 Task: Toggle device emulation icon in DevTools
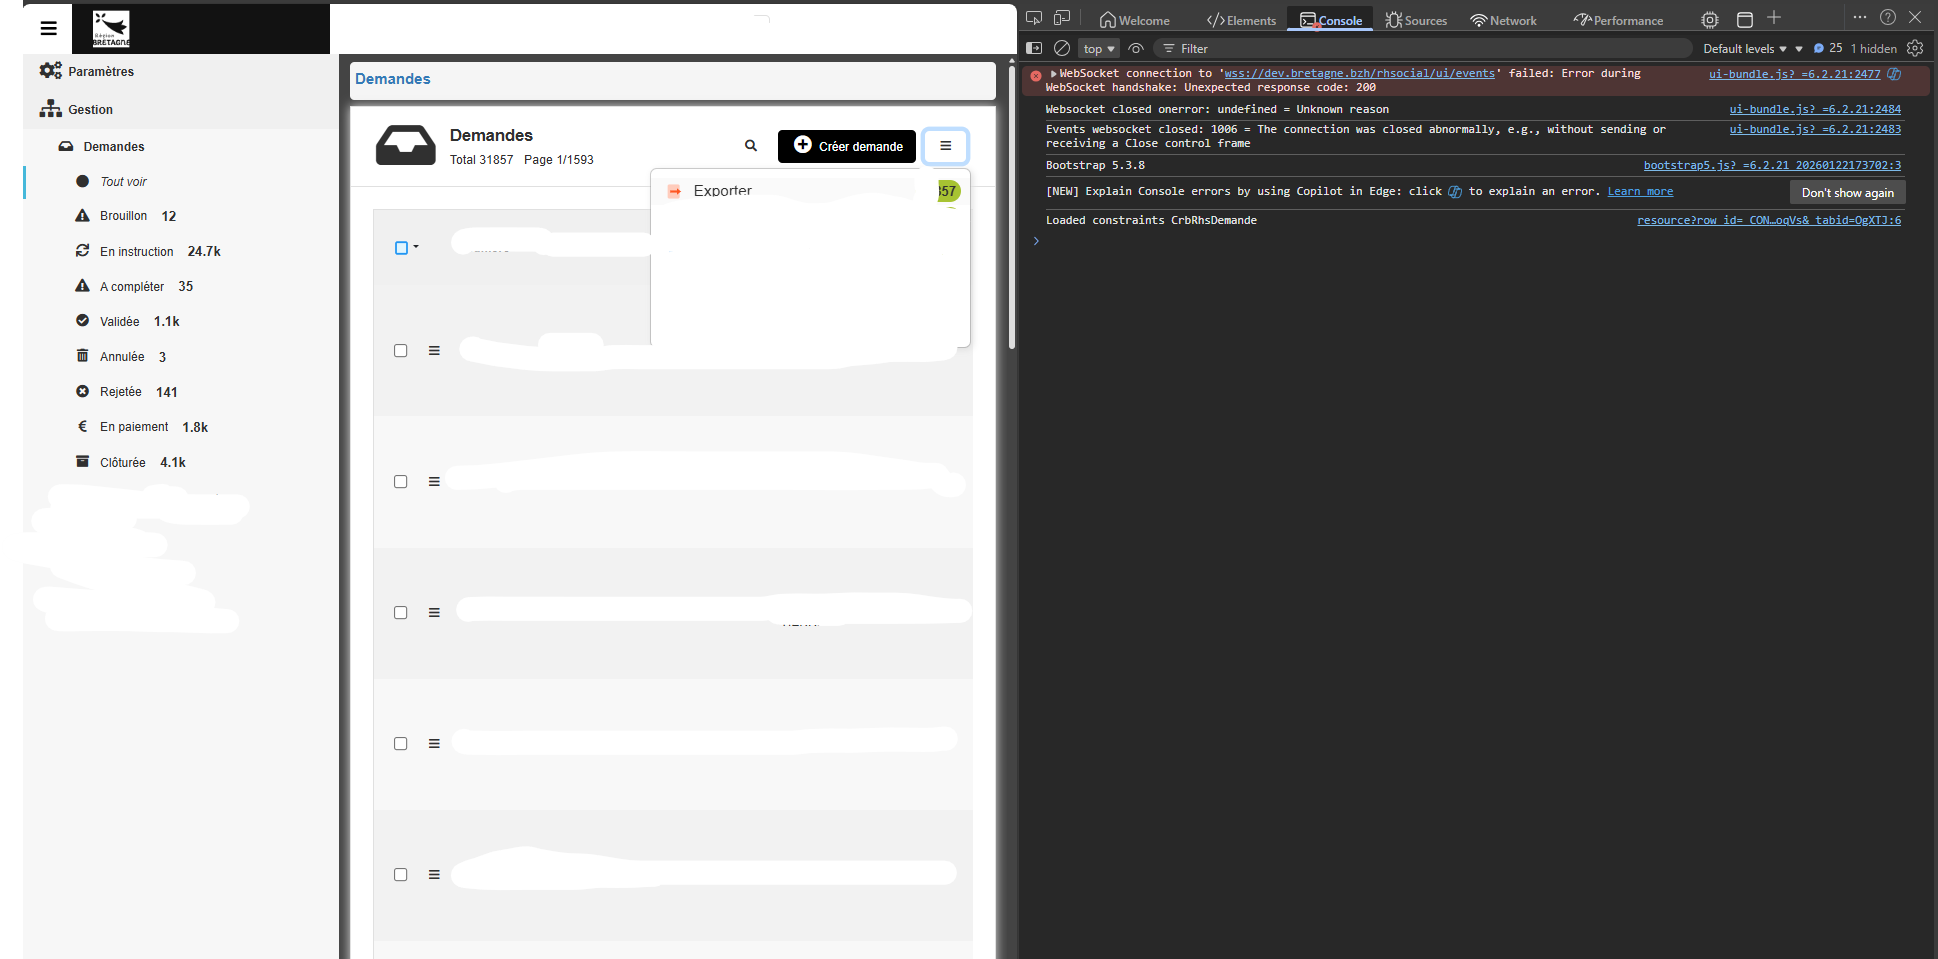pyautogui.click(x=1062, y=18)
